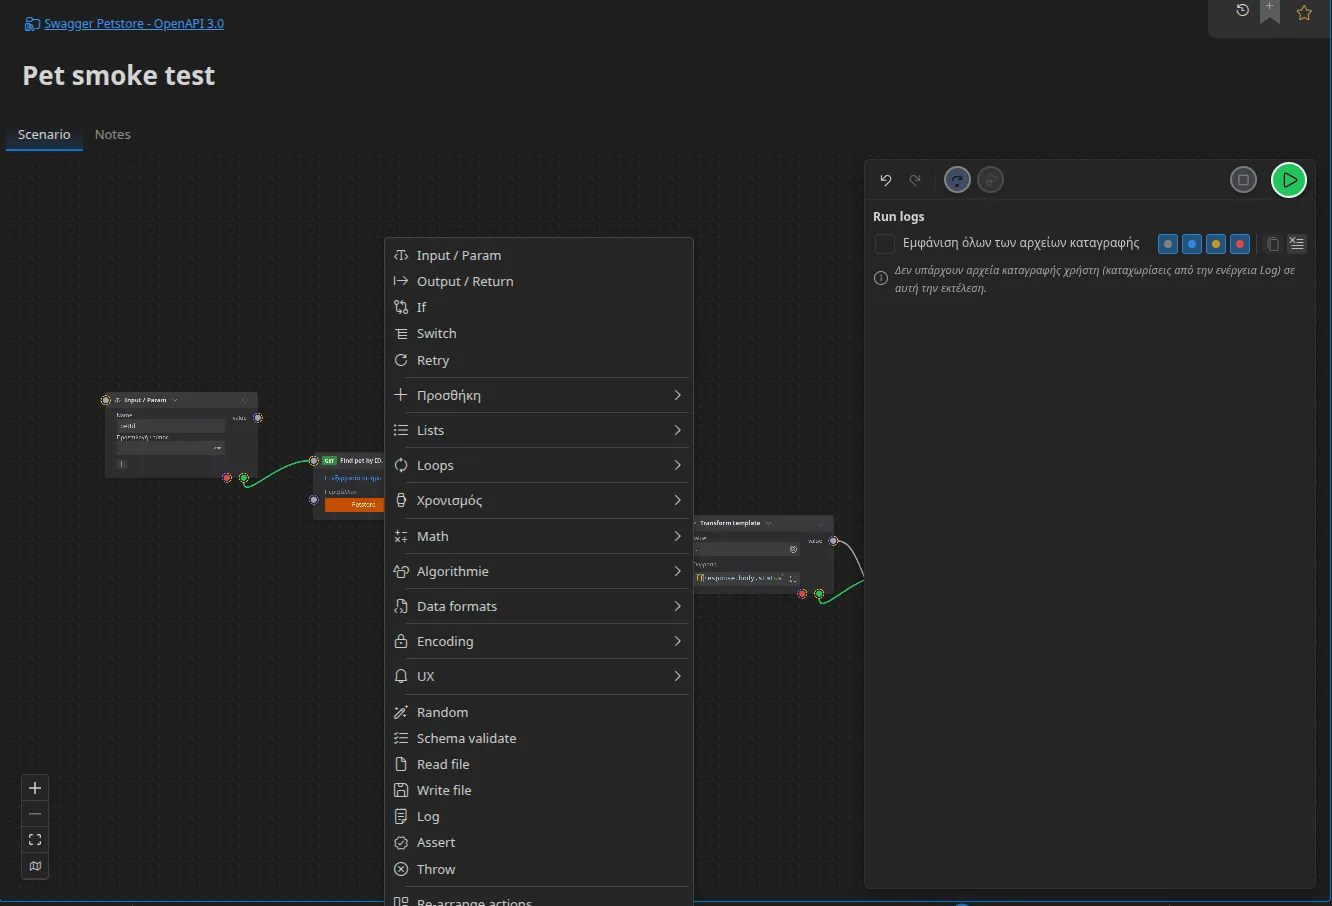Zoom in the canvas with plus control
Screen dimensions: 1332x906
35,788
